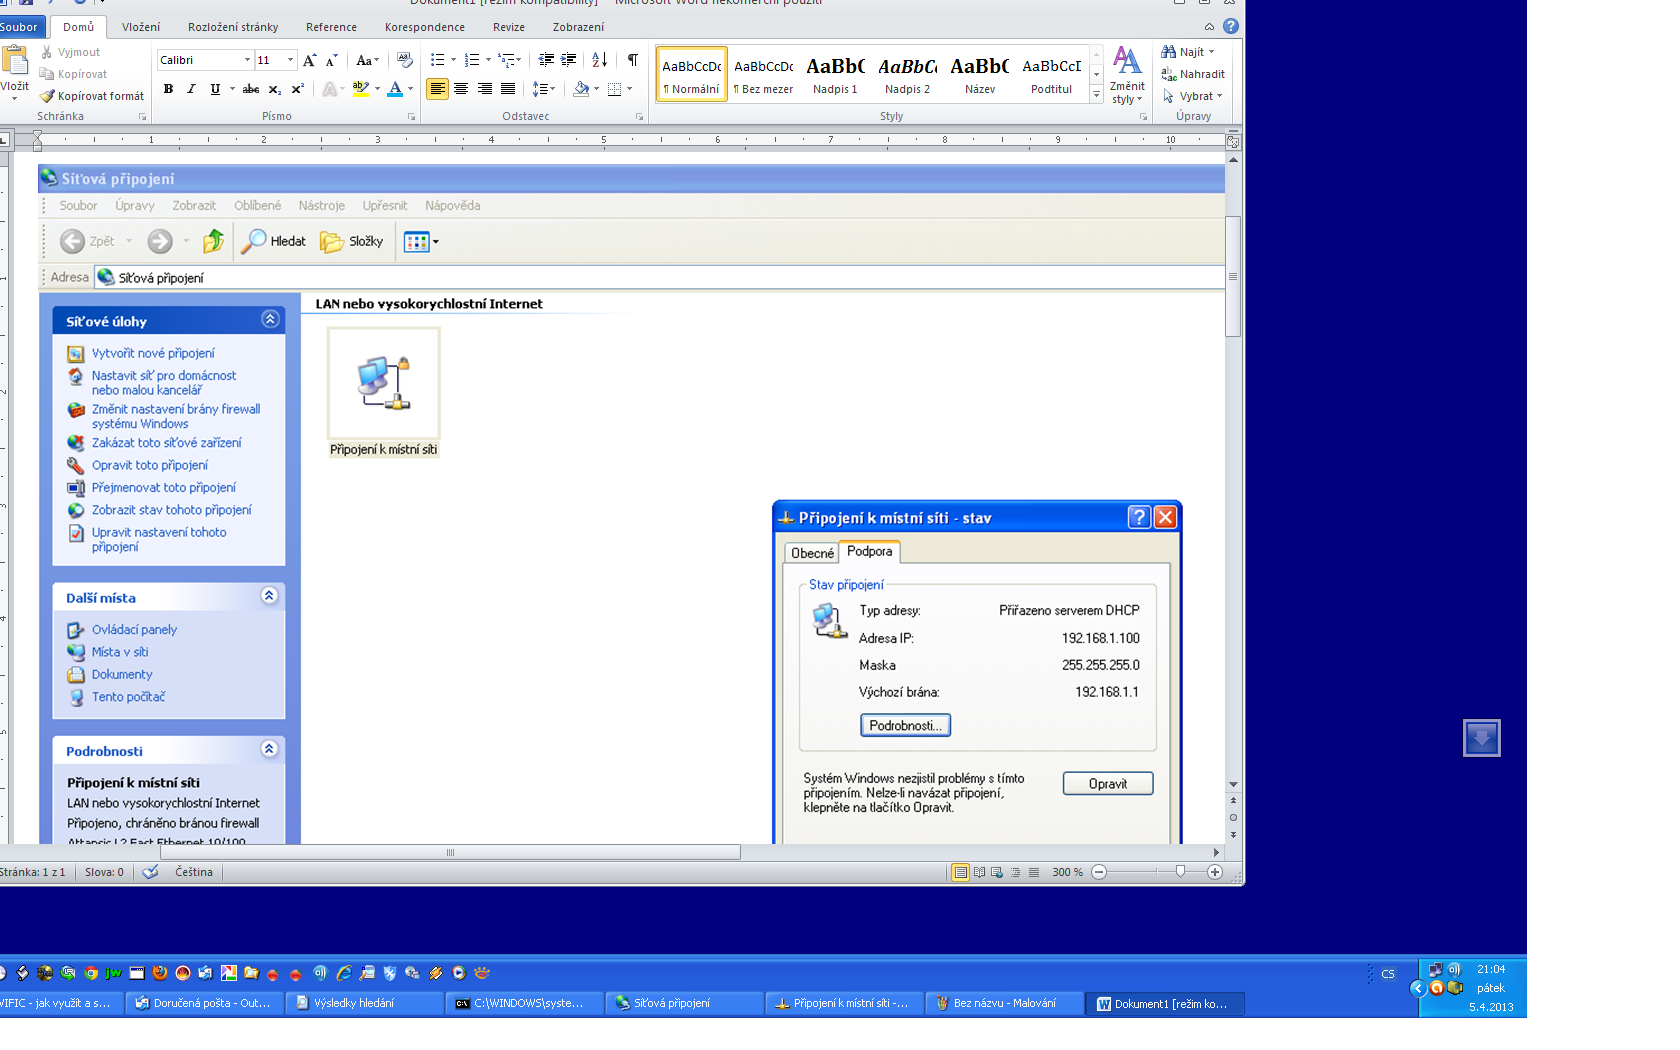Click the zoom slider handle
The height and width of the screenshot is (1050, 1680).
tap(1181, 872)
